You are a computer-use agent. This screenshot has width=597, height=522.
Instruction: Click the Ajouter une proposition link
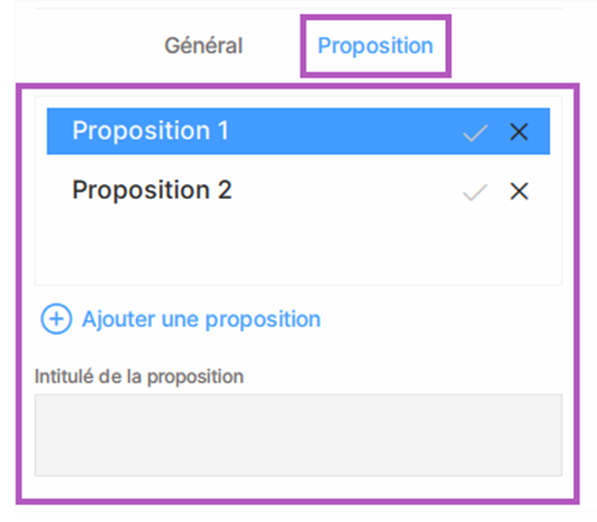tap(201, 319)
